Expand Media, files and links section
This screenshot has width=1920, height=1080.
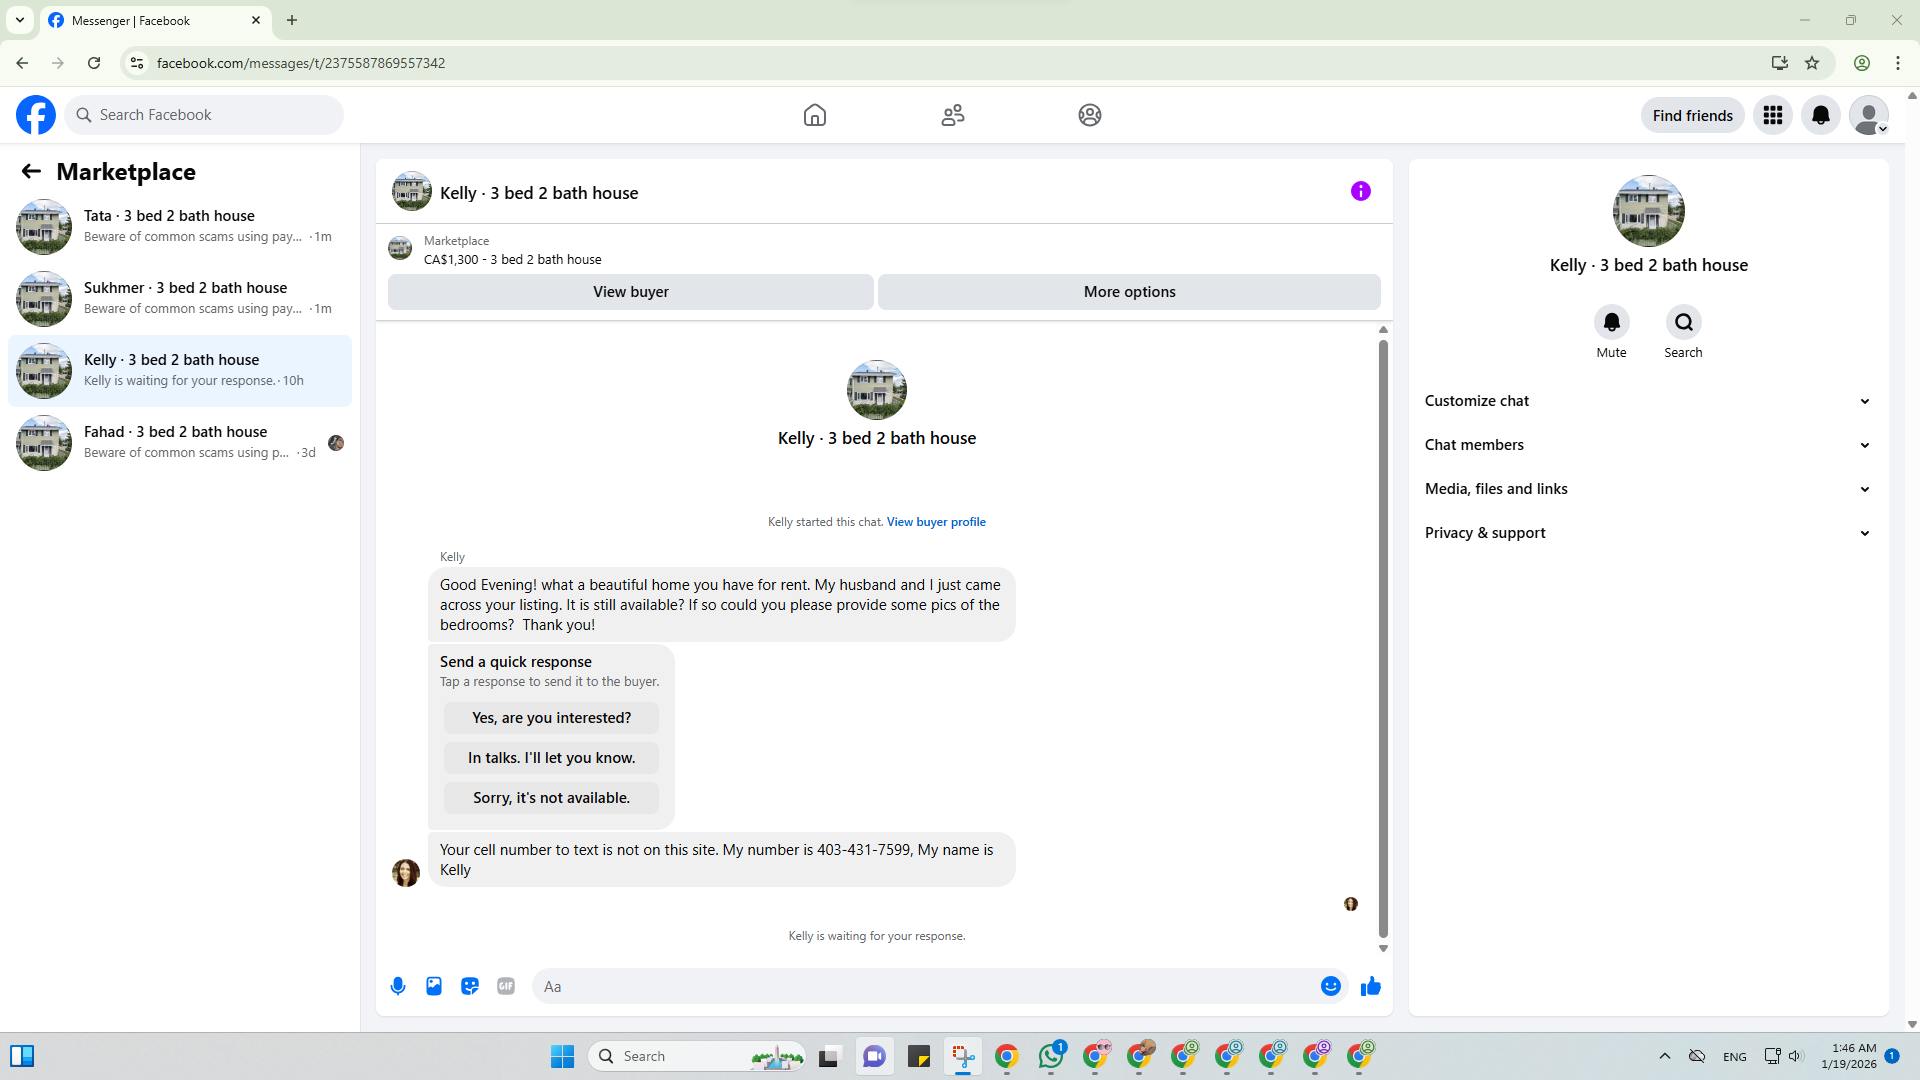coord(1648,489)
